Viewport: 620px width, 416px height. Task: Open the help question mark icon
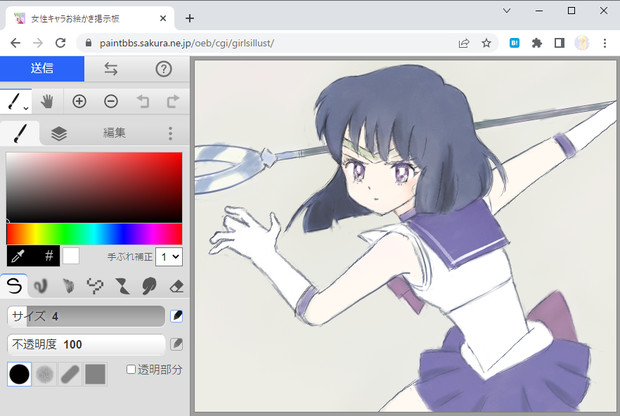click(x=164, y=68)
